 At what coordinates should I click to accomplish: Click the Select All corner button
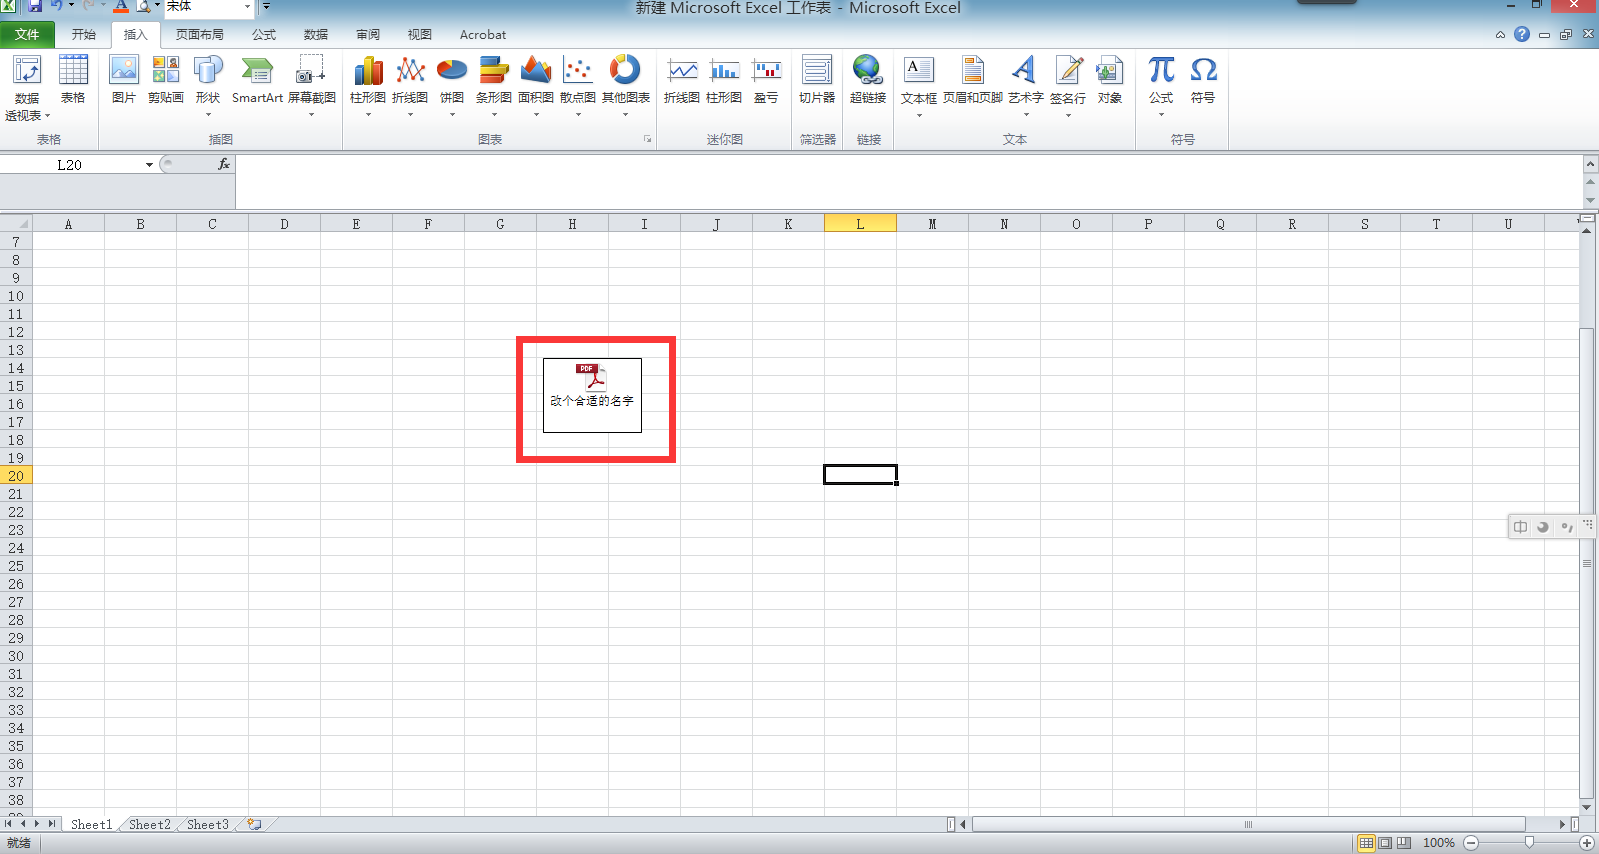[16, 224]
